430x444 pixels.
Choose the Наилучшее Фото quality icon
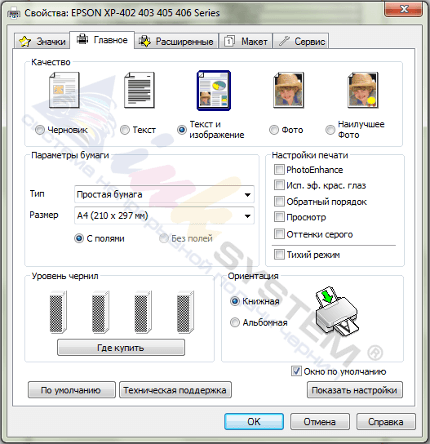tap(363, 90)
